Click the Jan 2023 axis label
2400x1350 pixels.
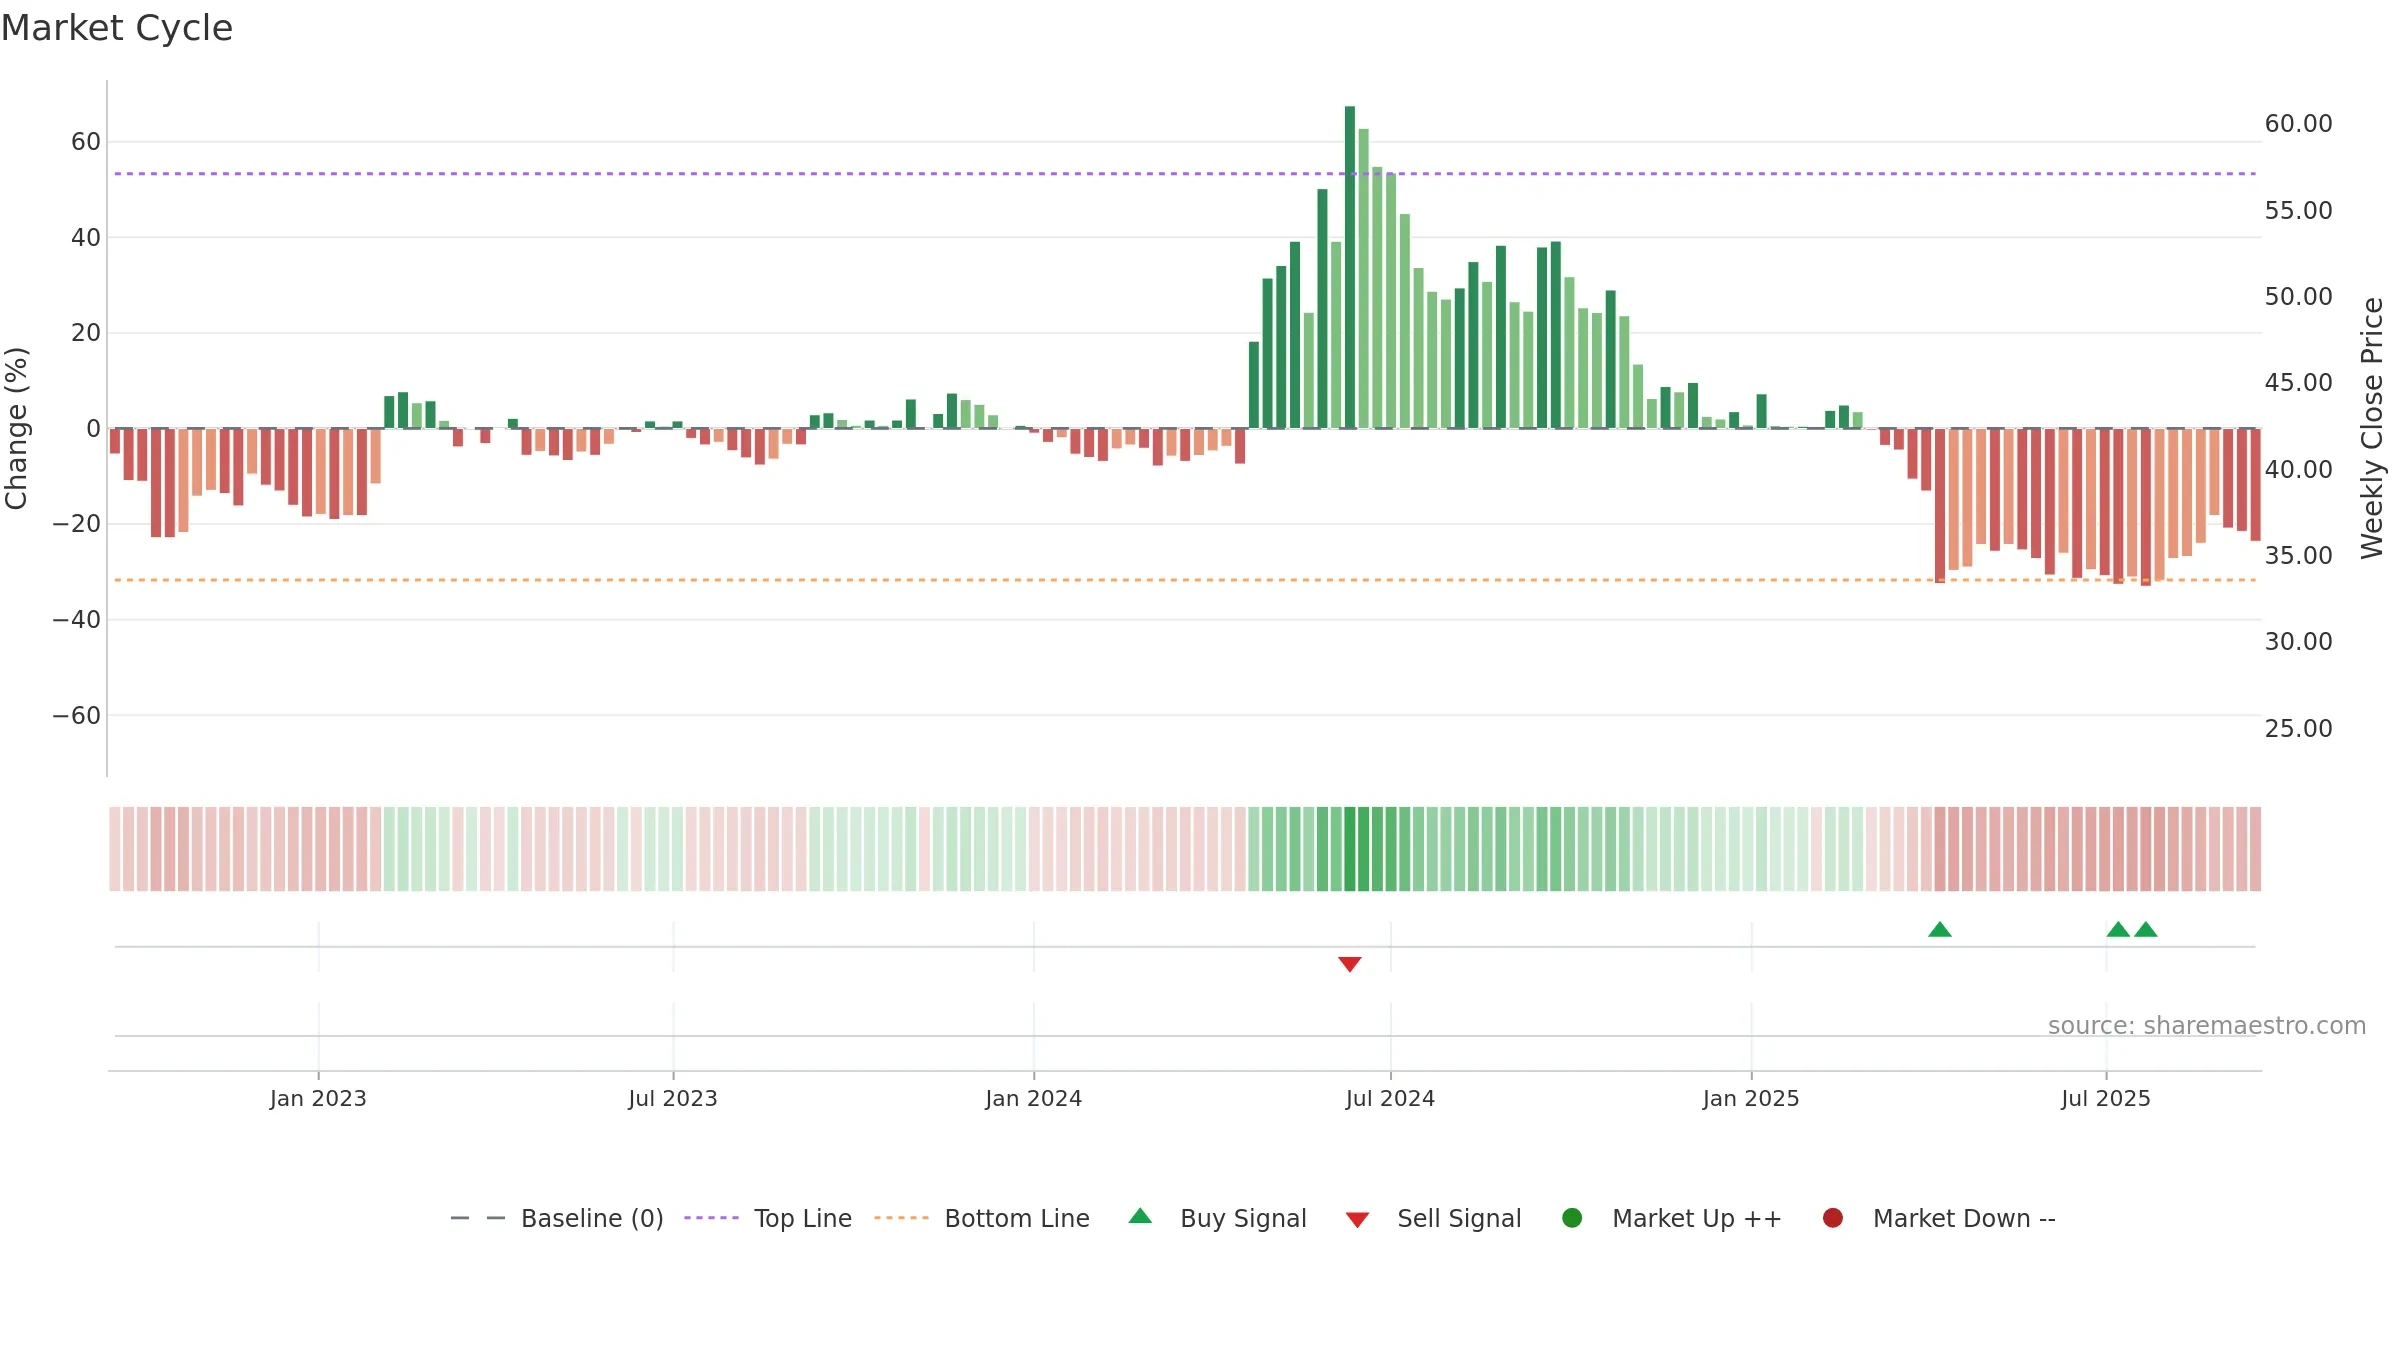click(x=318, y=1098)
